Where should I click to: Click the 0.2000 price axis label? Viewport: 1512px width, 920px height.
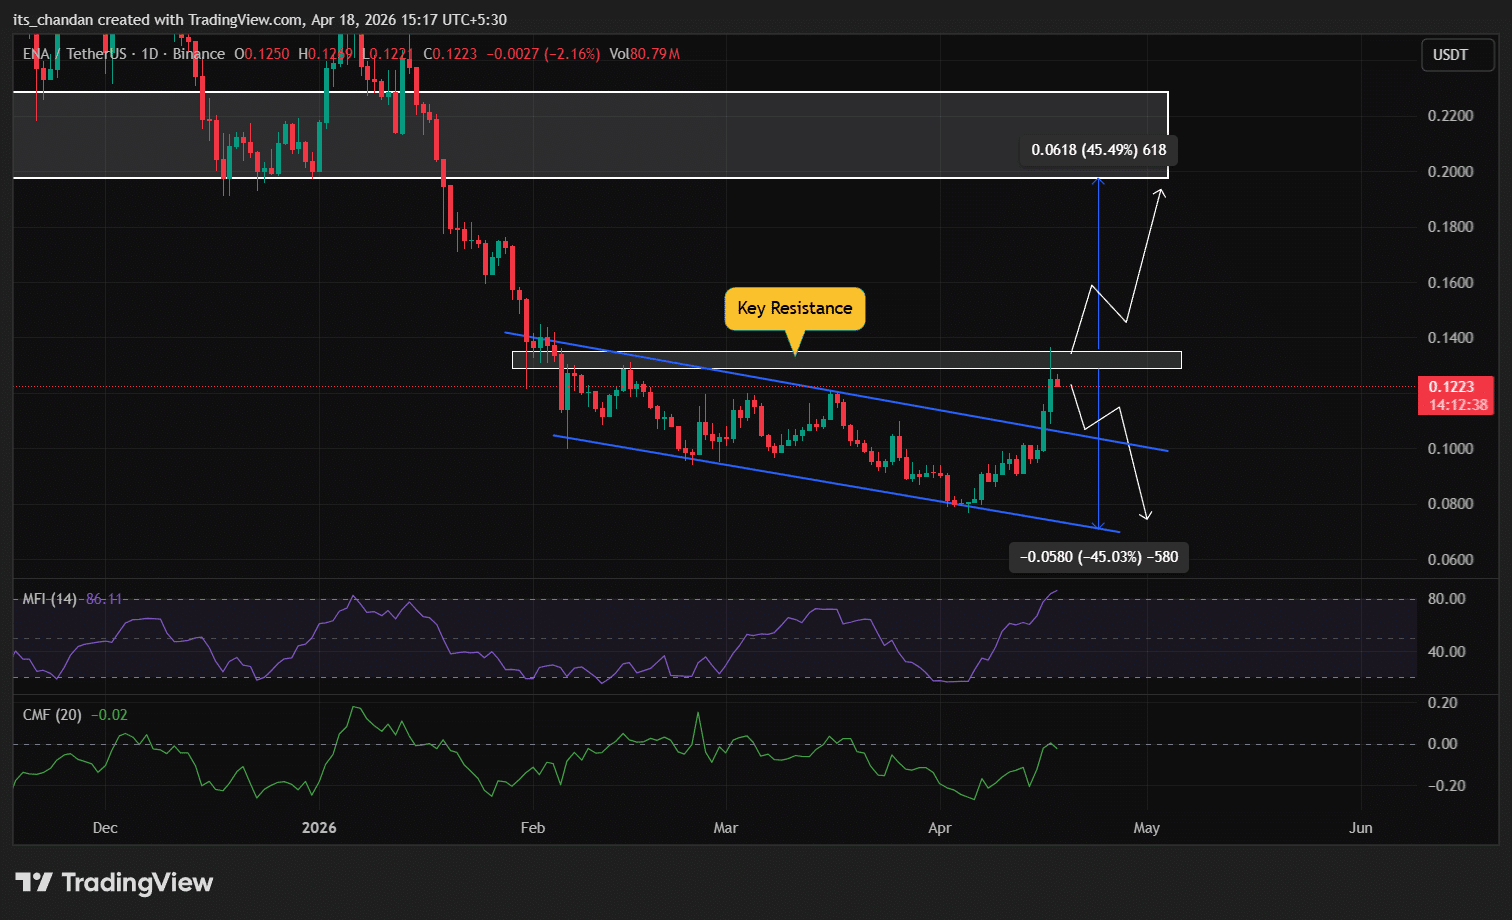[x=1449, y=172]
